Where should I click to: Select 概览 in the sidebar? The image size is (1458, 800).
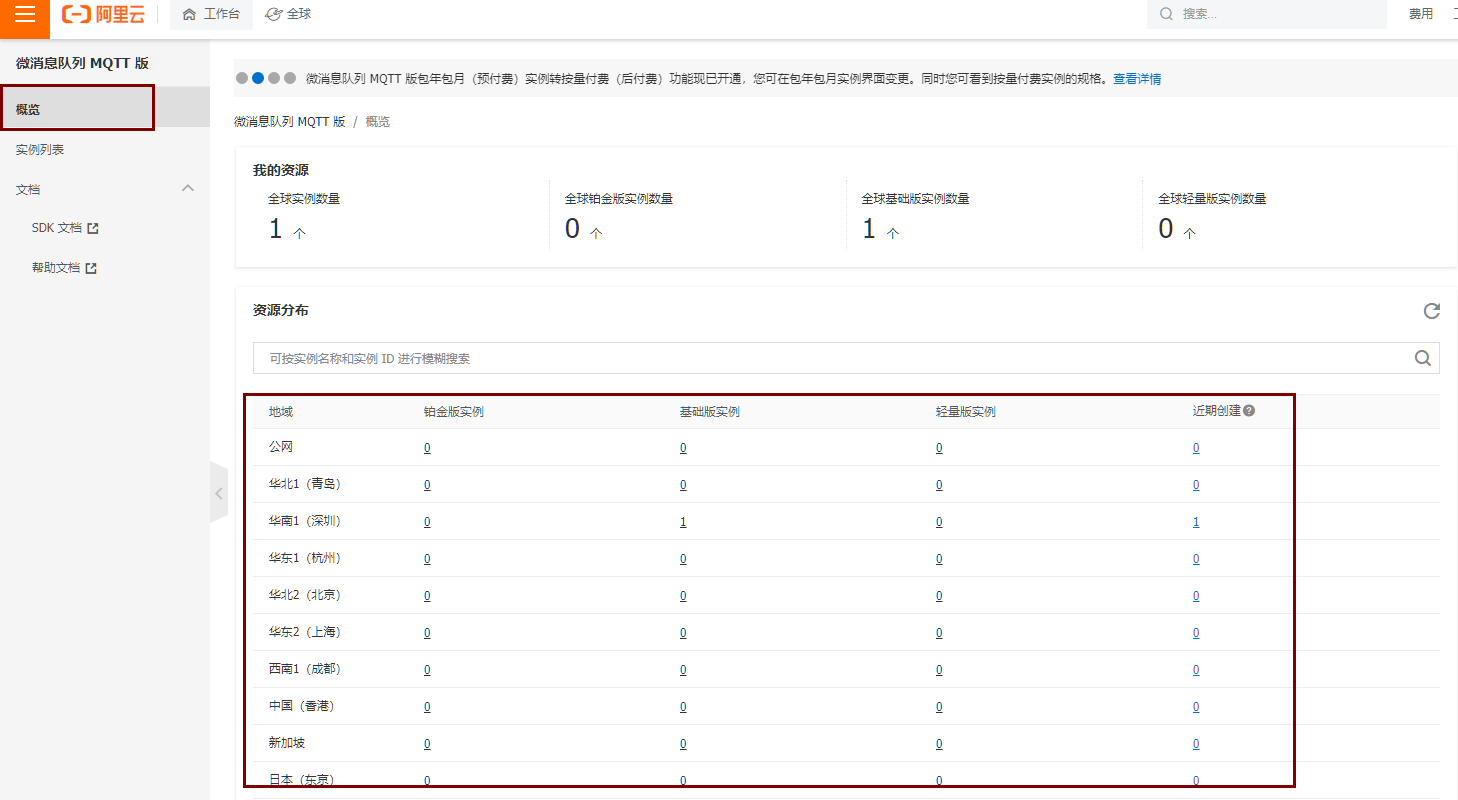28,109
